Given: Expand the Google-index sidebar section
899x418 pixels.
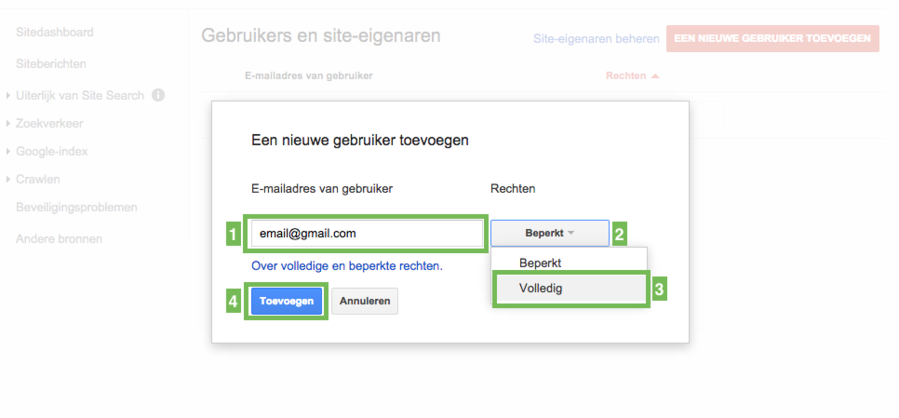Looking at the screenshot, I should (8, 152).
